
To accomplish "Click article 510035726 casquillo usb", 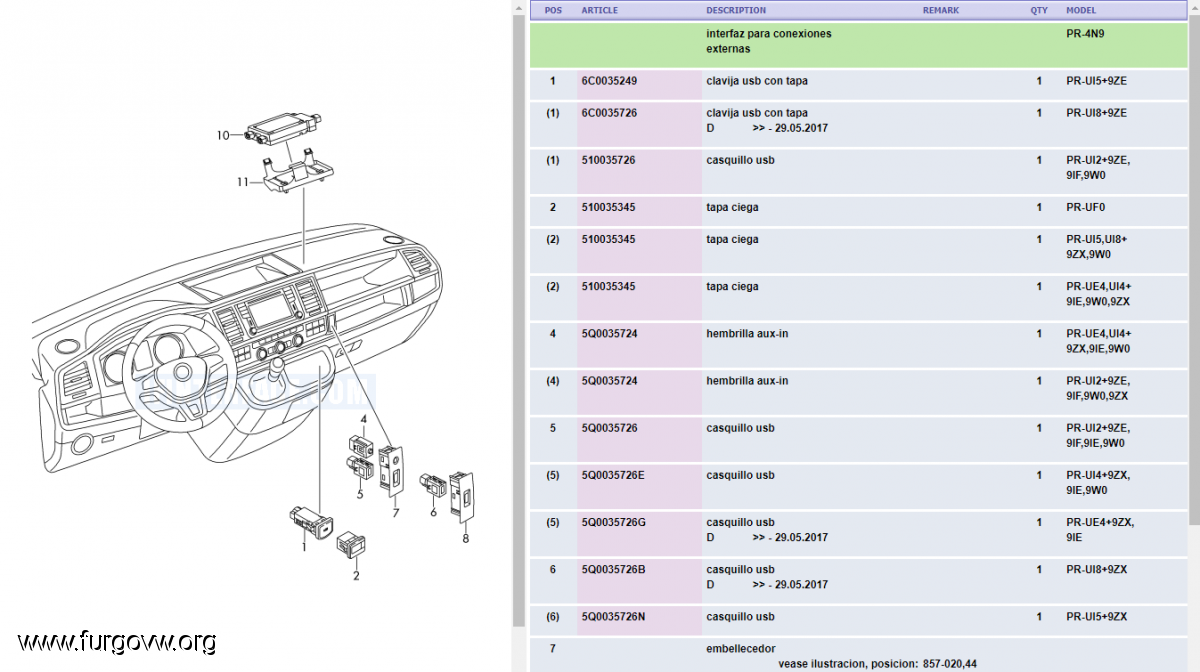I will tap(608, 160).
